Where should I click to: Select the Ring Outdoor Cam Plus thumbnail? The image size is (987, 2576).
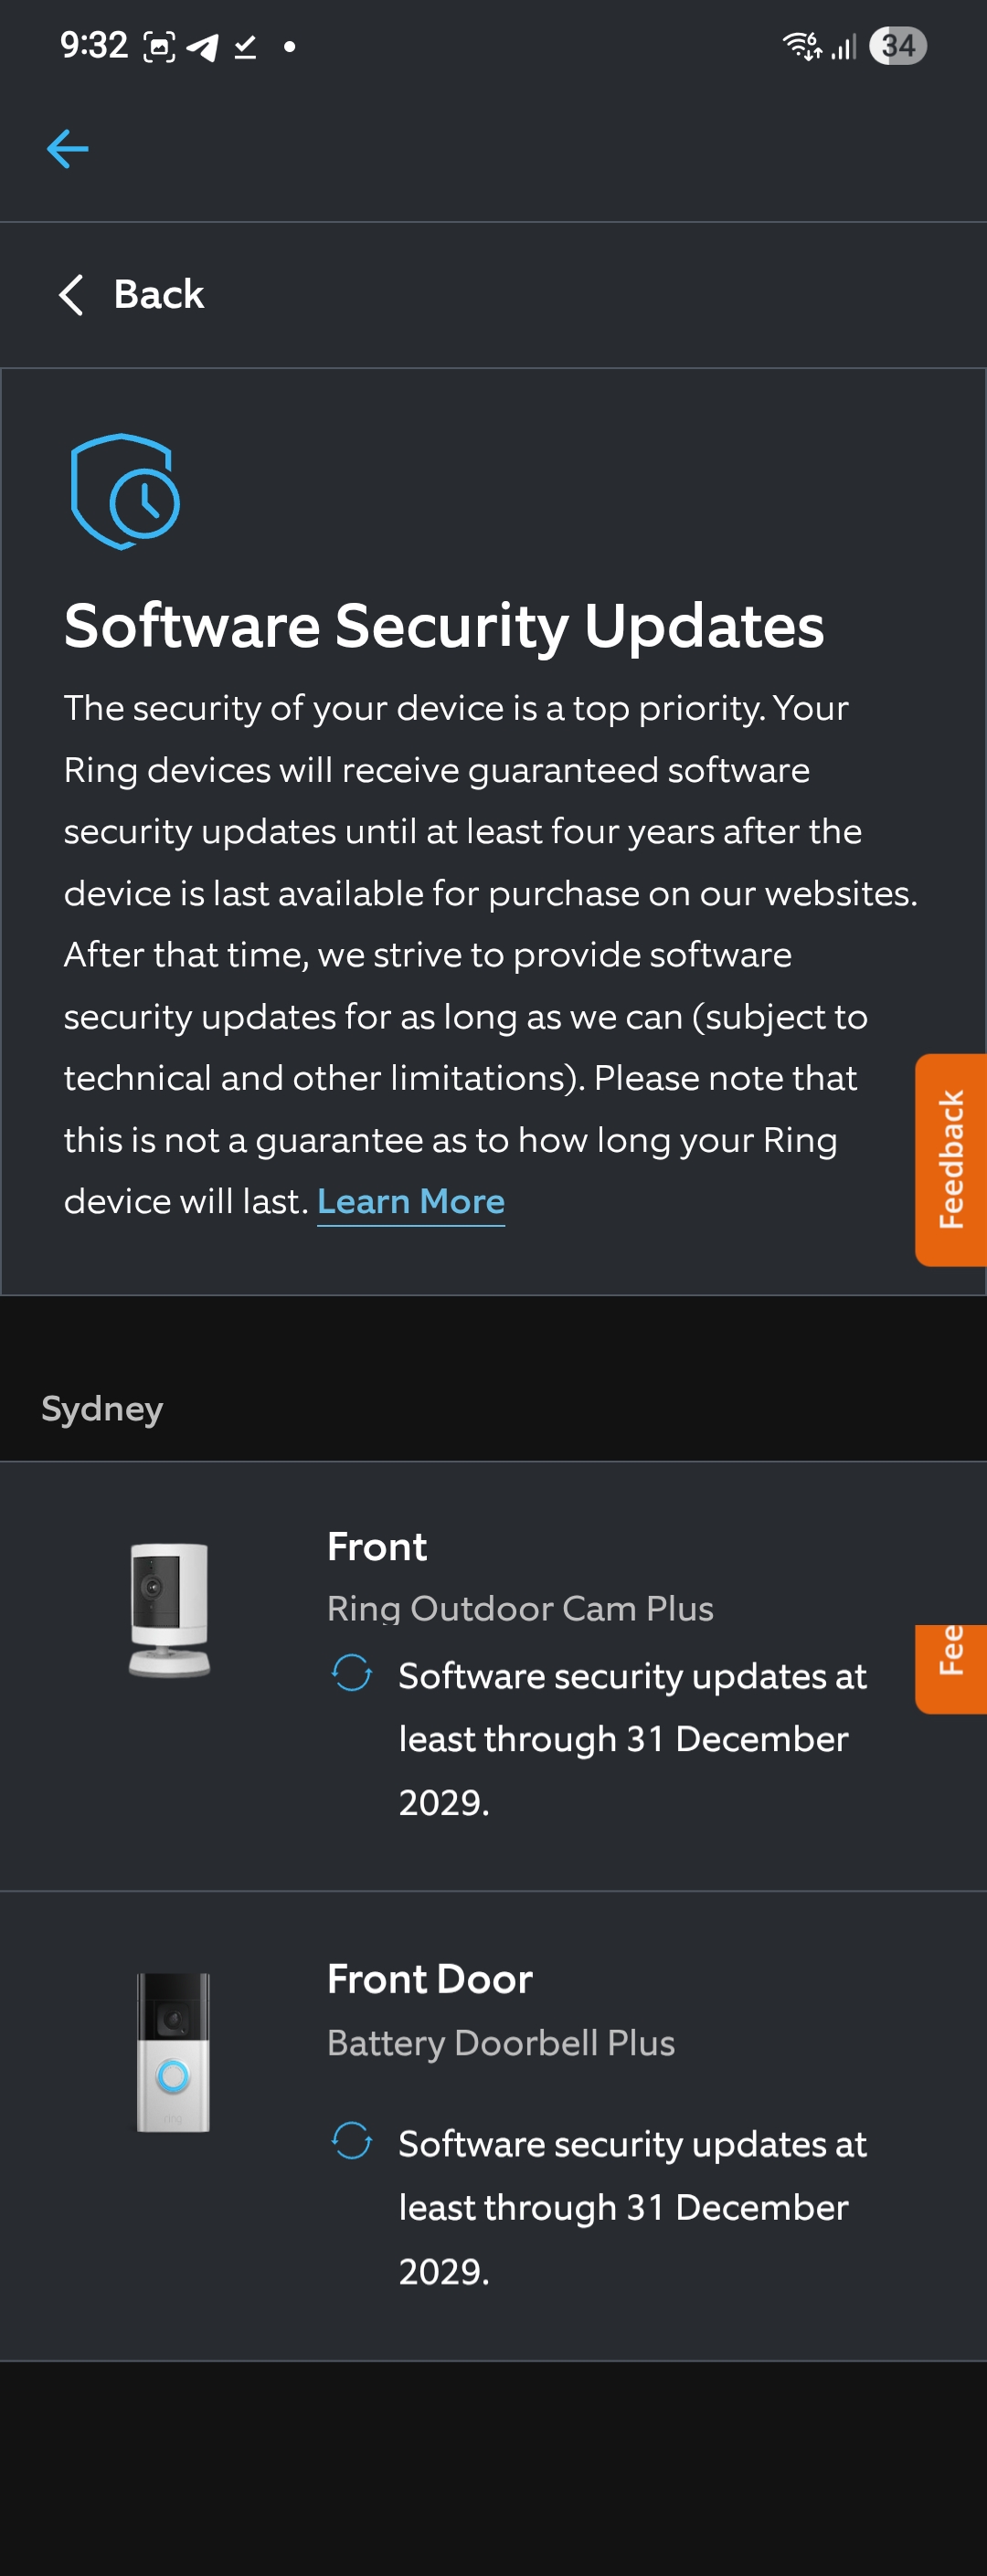tap(170, 1610)
